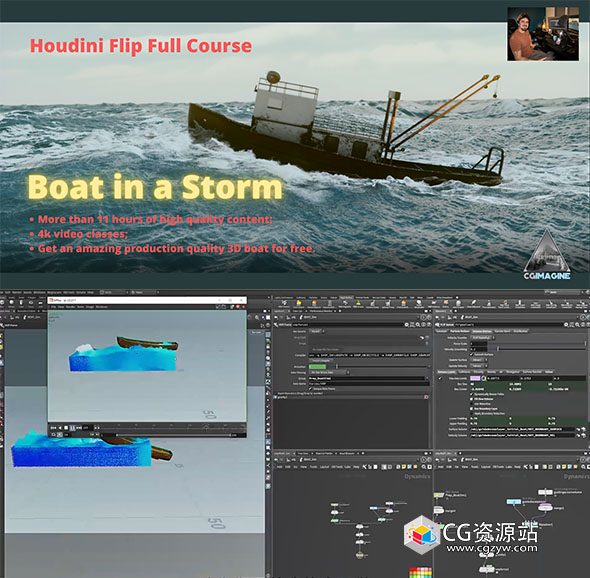The width and height of the screenshot is (590, 578).
Task: Adjust the Velocity Smoothing slider handle
Action: pyautogui.click(x=498, y=349)
